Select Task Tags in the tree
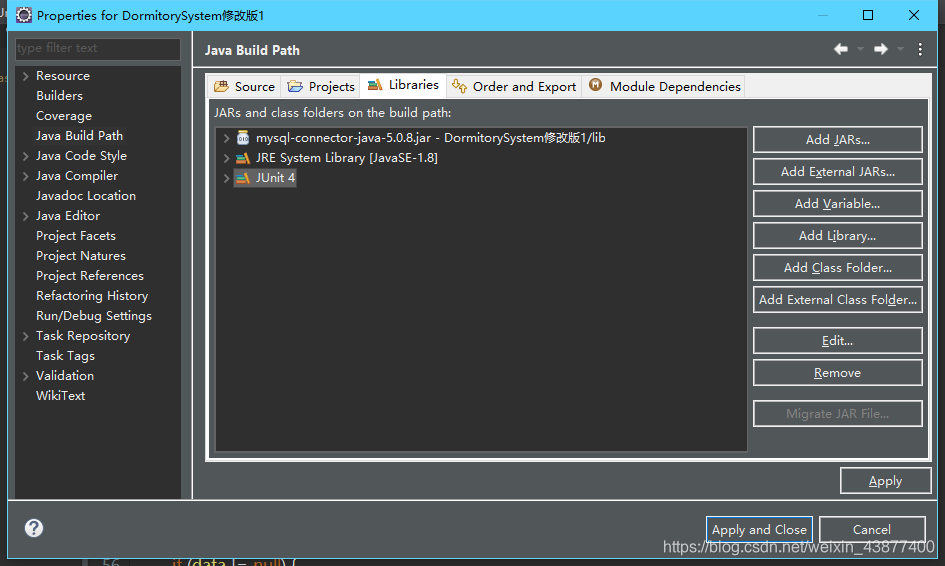Image resolution: width=945 pixels, height=566 pixels. pyautogui.click(x=65, y=356)
